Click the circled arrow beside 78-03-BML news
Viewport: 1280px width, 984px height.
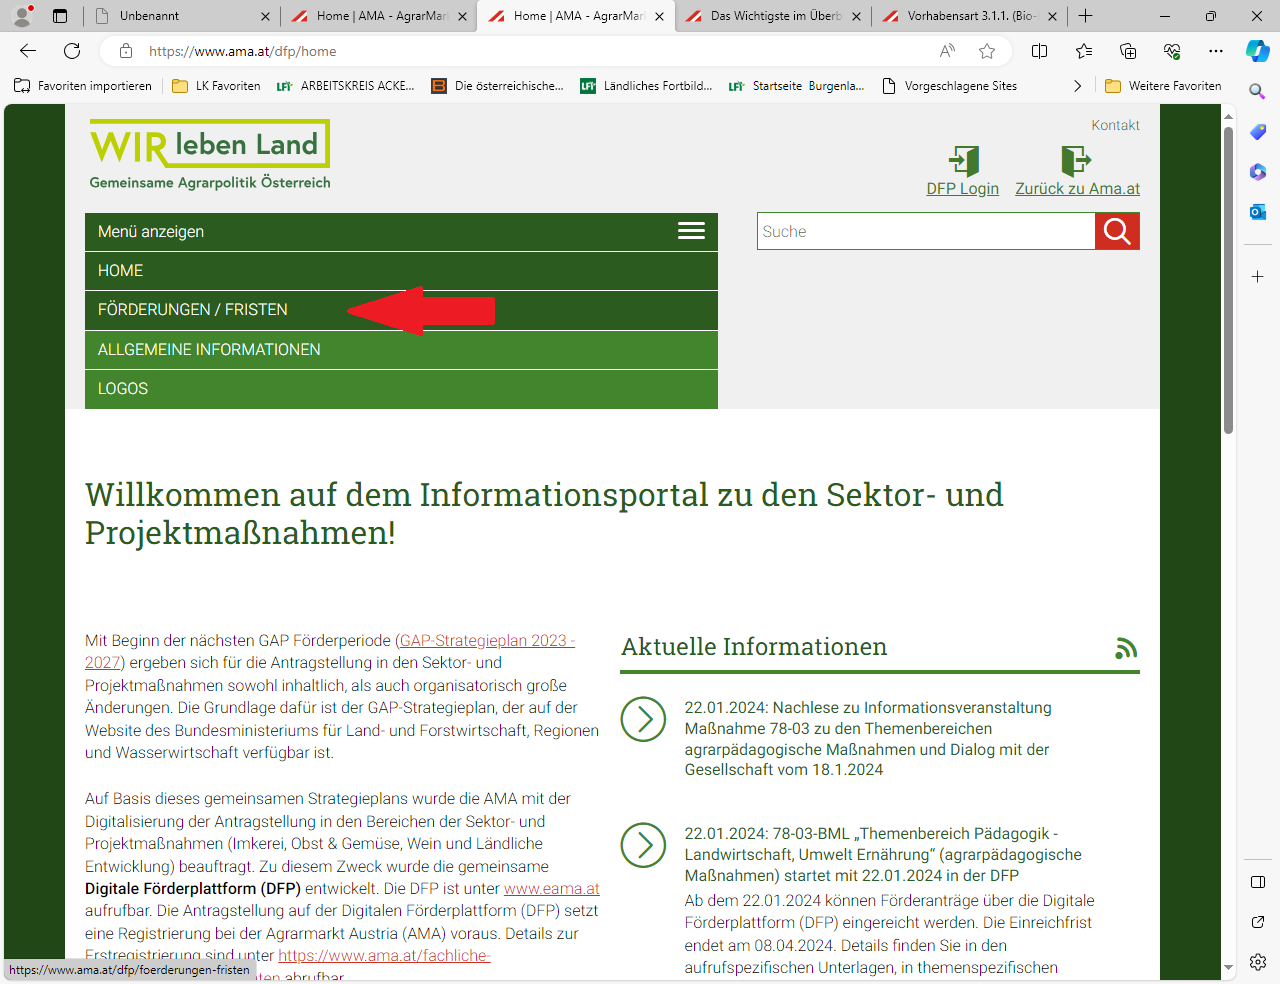[643, 845]
